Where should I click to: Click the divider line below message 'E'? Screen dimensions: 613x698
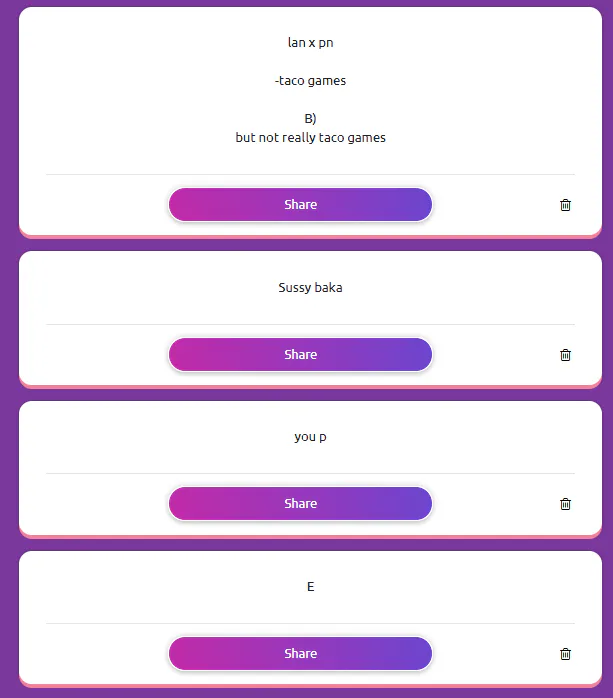pyautogui.click(x=310, y=624)
